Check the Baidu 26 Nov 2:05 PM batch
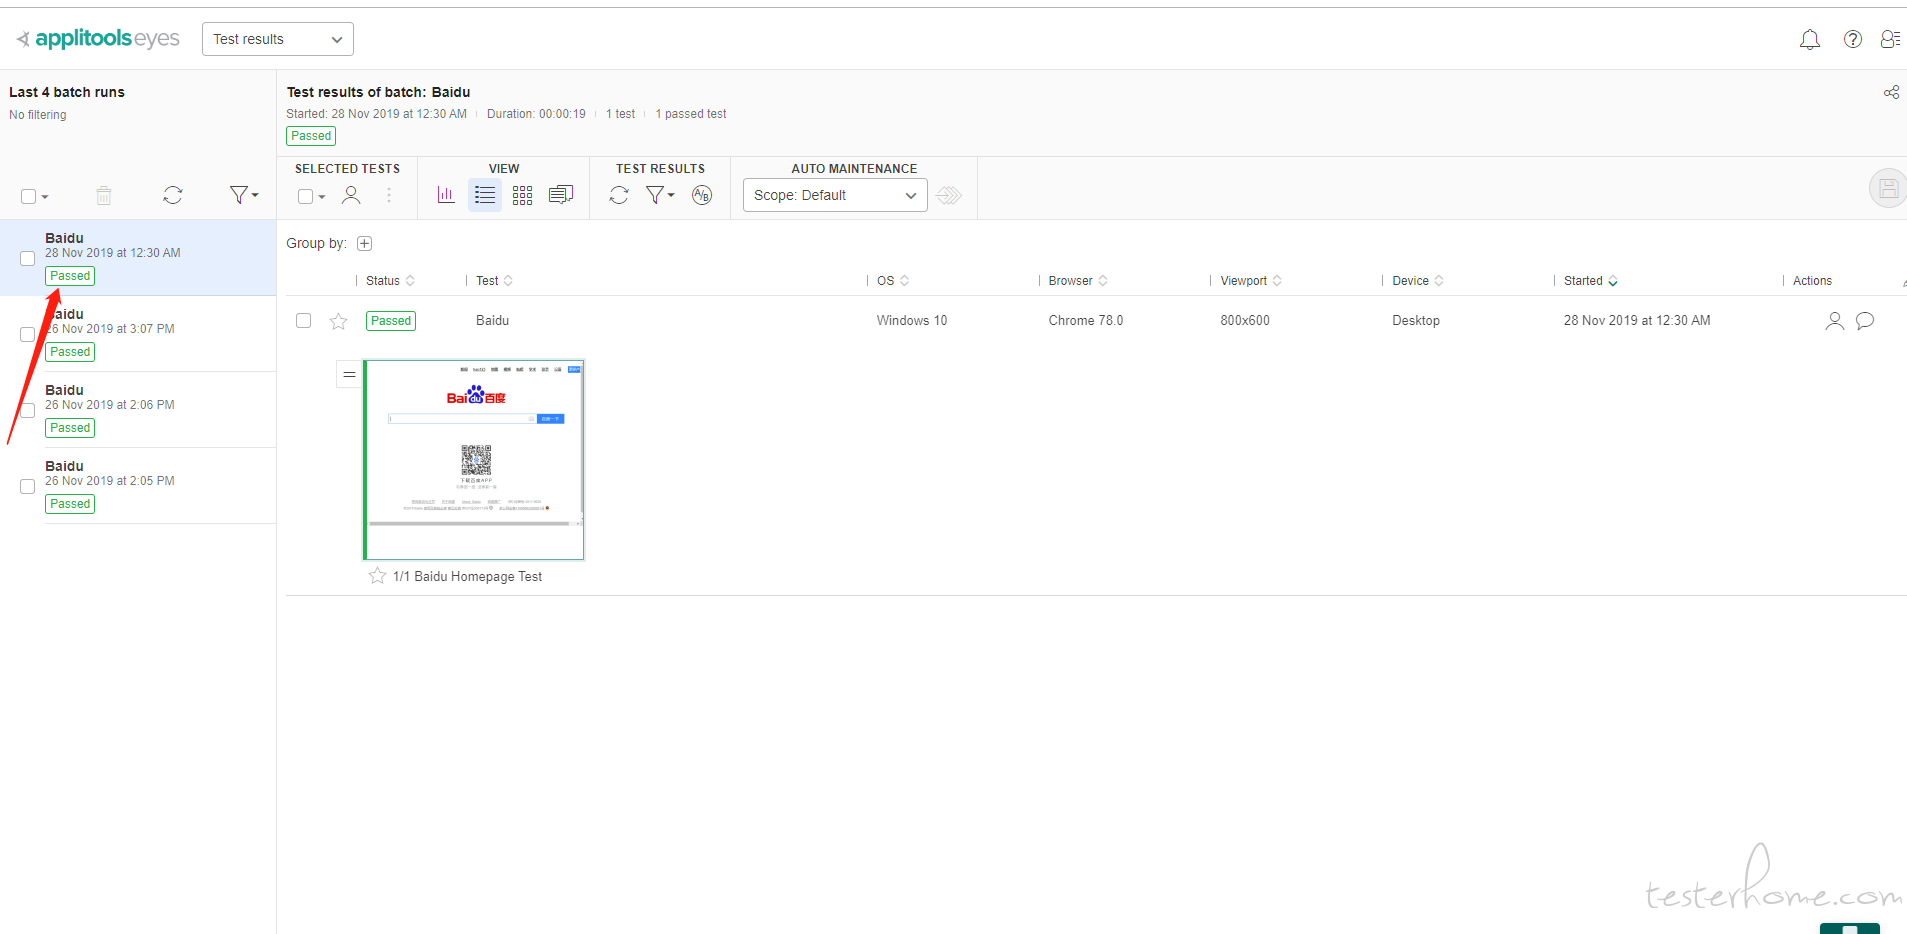 (x=27, y=486)
